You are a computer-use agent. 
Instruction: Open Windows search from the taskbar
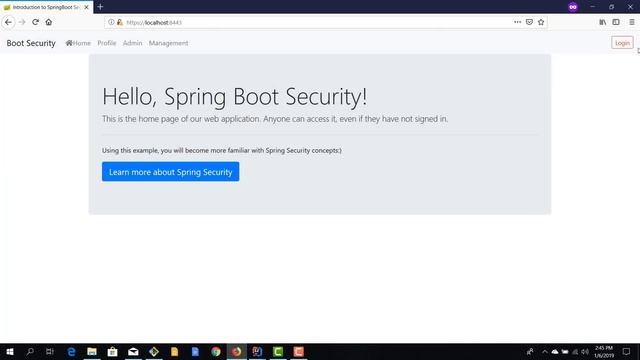tap(30, 351)
